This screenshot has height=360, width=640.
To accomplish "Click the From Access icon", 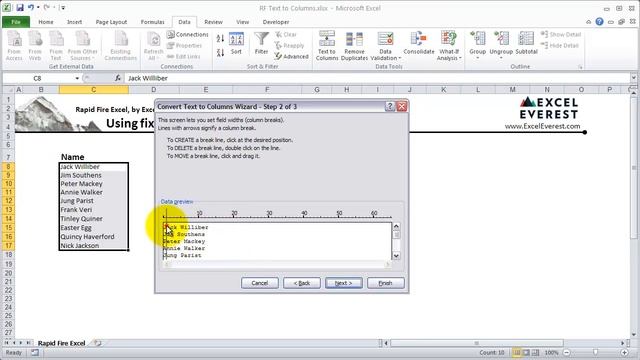I will click(x=14, y=46).
